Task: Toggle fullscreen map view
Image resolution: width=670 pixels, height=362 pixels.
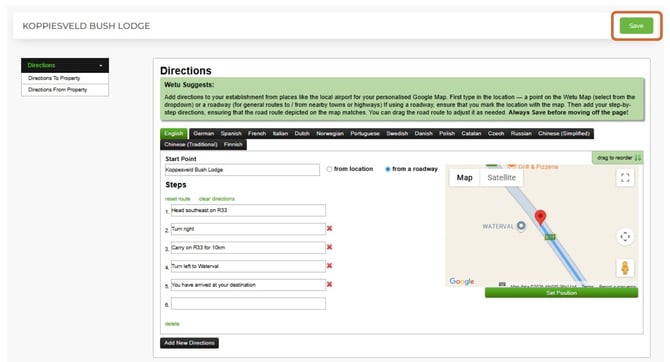Action: [625, 178]
